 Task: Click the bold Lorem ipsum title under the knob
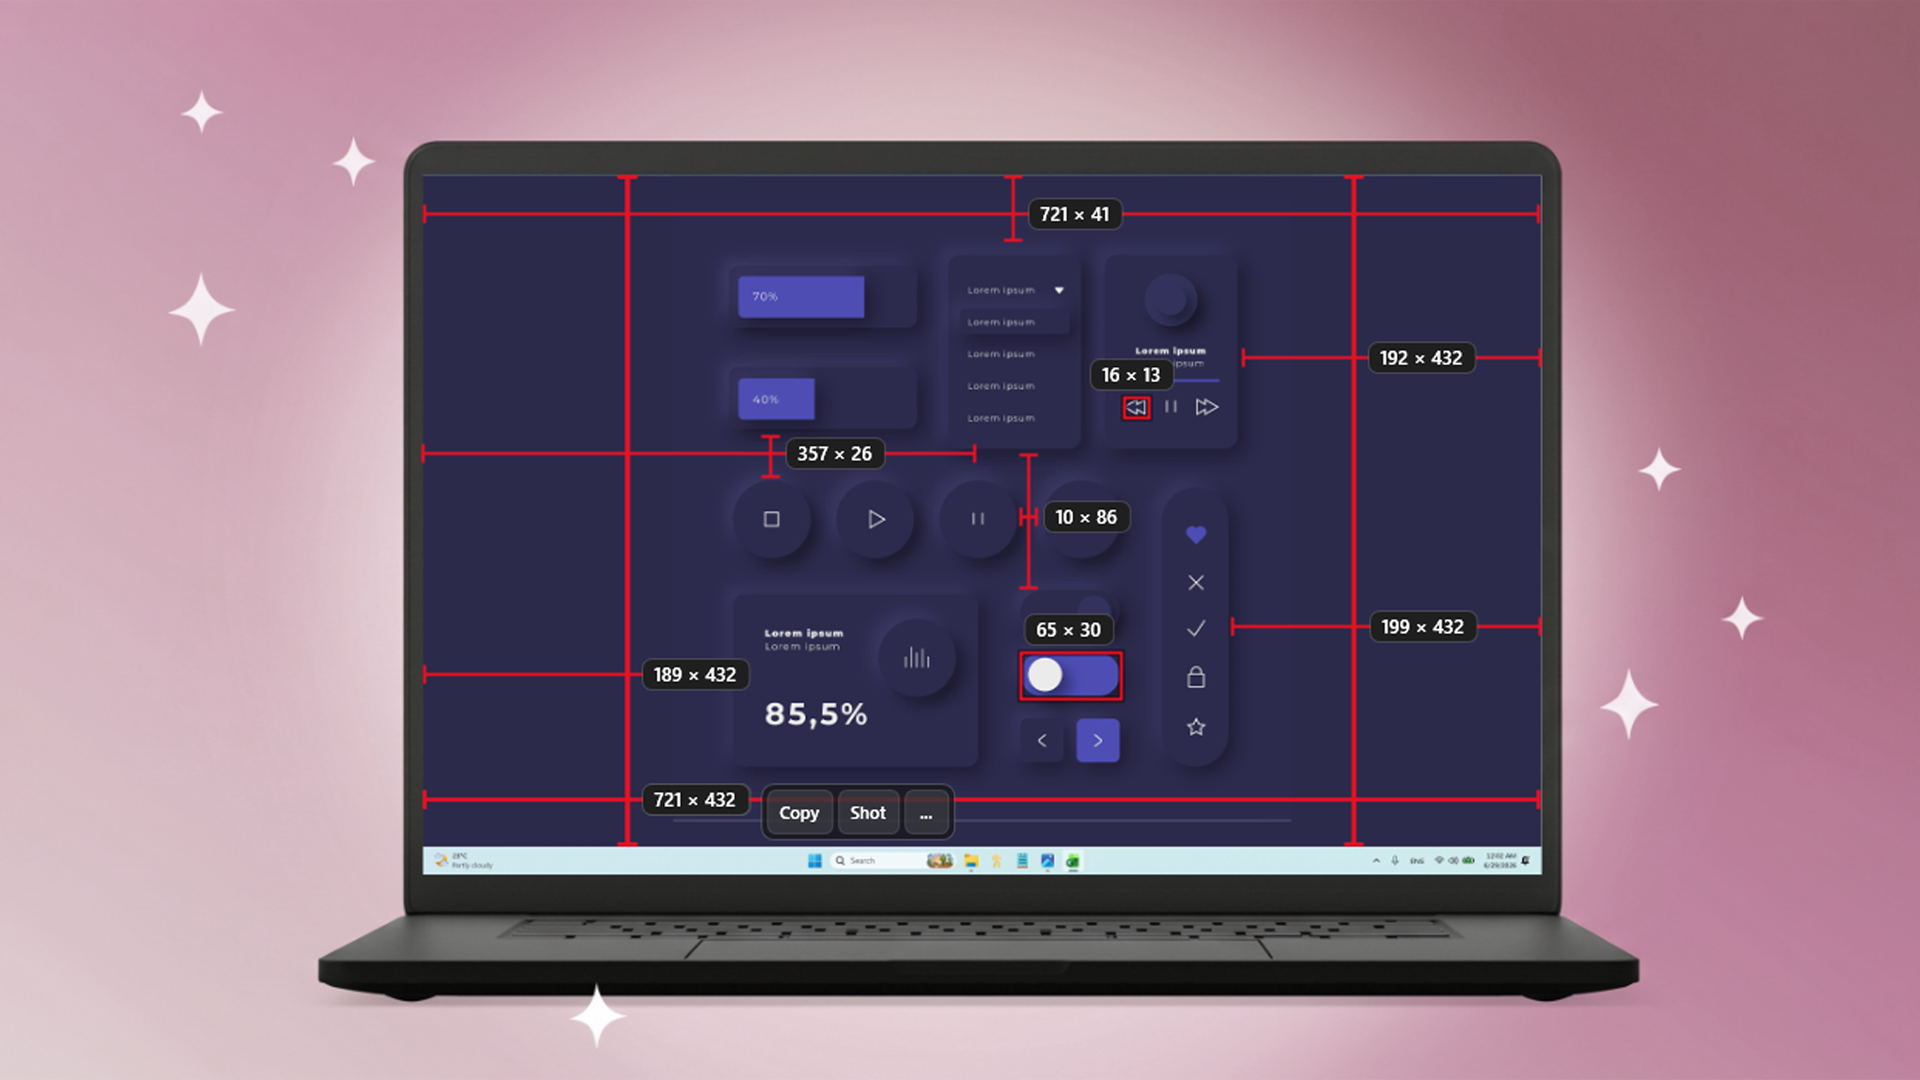(1170, 351)
